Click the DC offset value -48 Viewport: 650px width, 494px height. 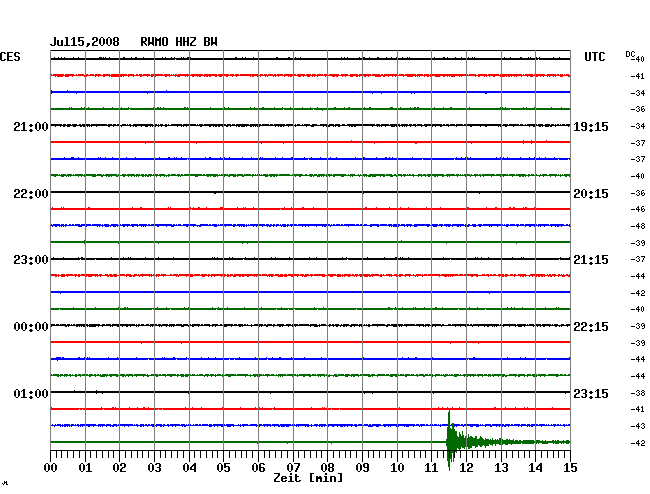coord(638,226)
